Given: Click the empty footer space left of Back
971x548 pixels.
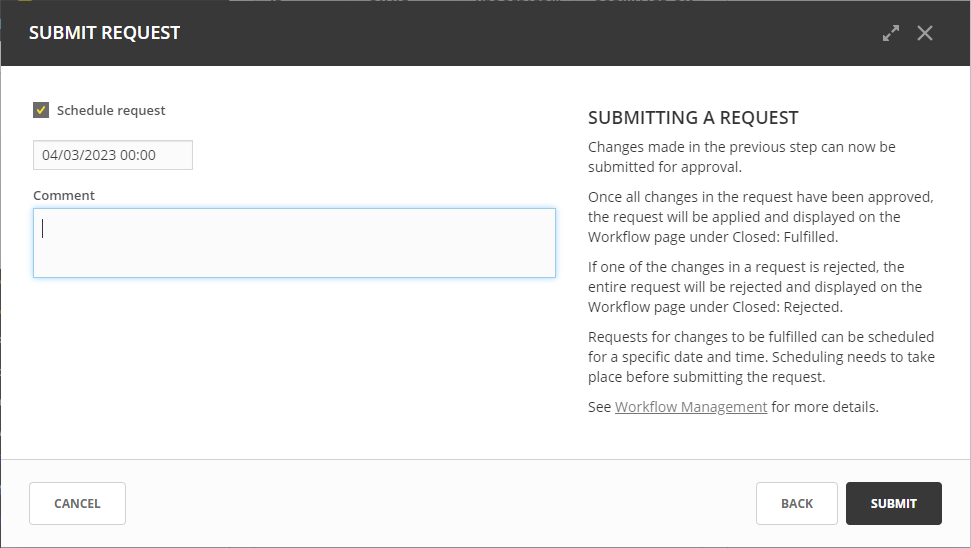Looking at the screenshot, I should (x=440, y=503).
